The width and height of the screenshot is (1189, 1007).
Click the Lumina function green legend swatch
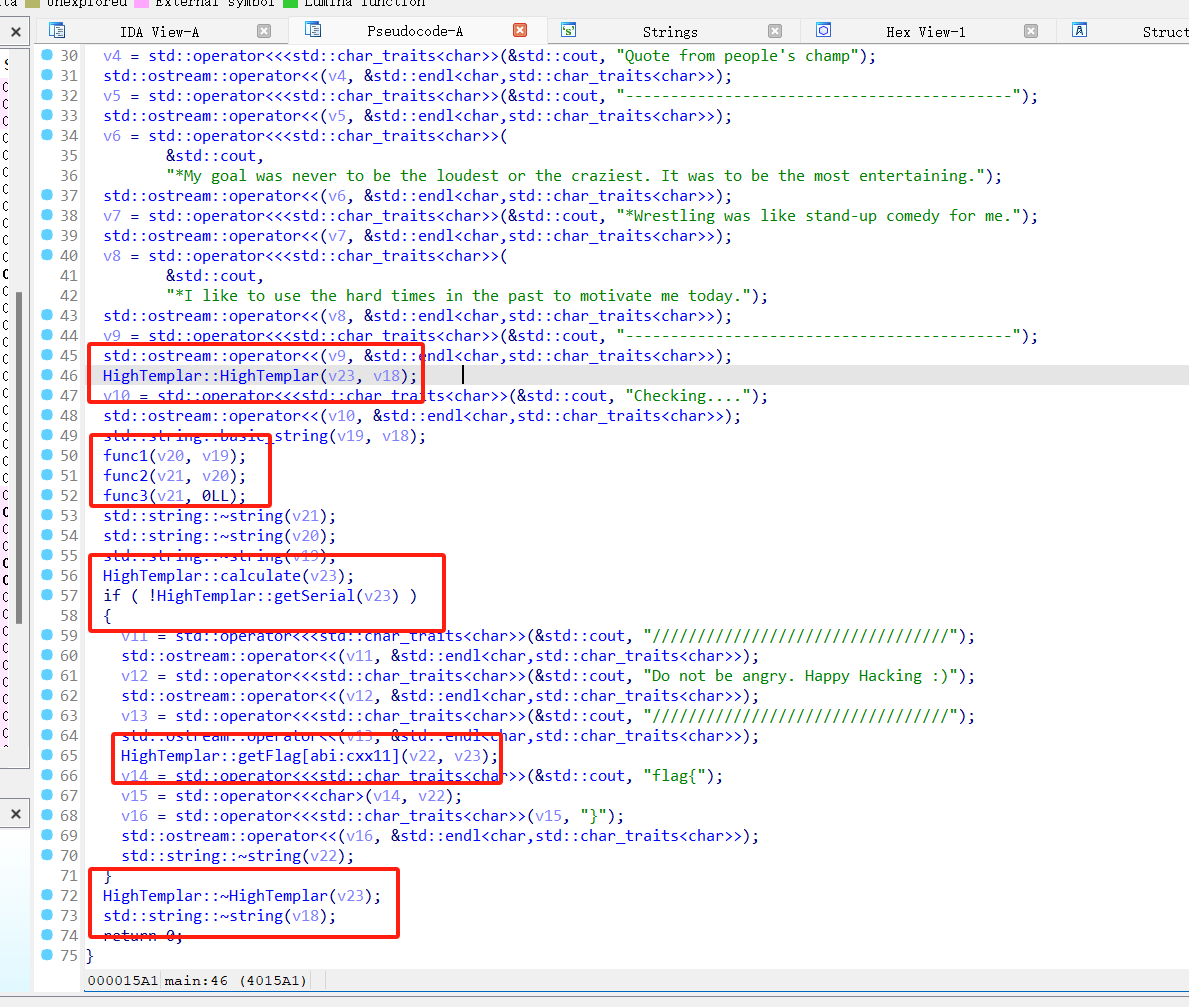pos(290,3)
